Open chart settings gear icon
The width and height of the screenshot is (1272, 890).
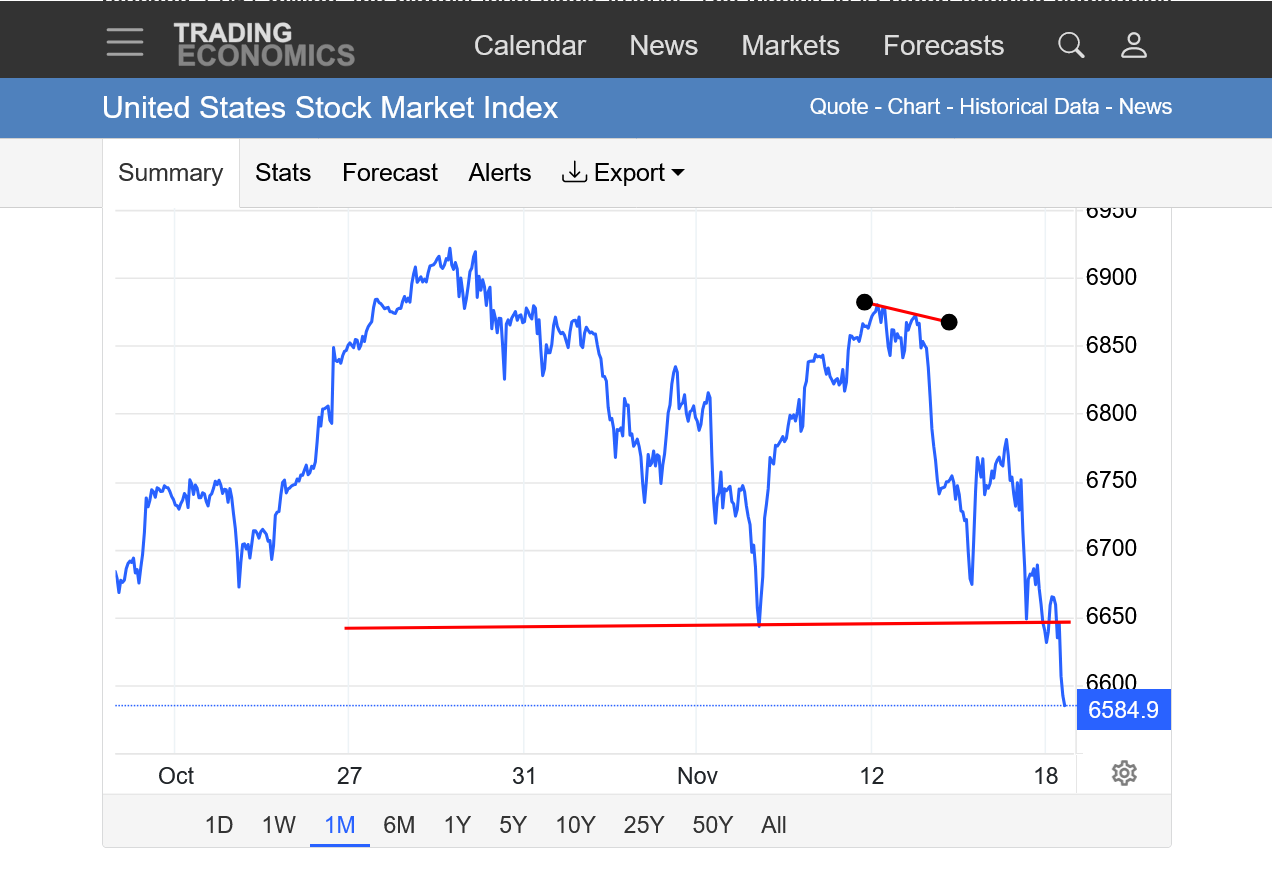1124,773
